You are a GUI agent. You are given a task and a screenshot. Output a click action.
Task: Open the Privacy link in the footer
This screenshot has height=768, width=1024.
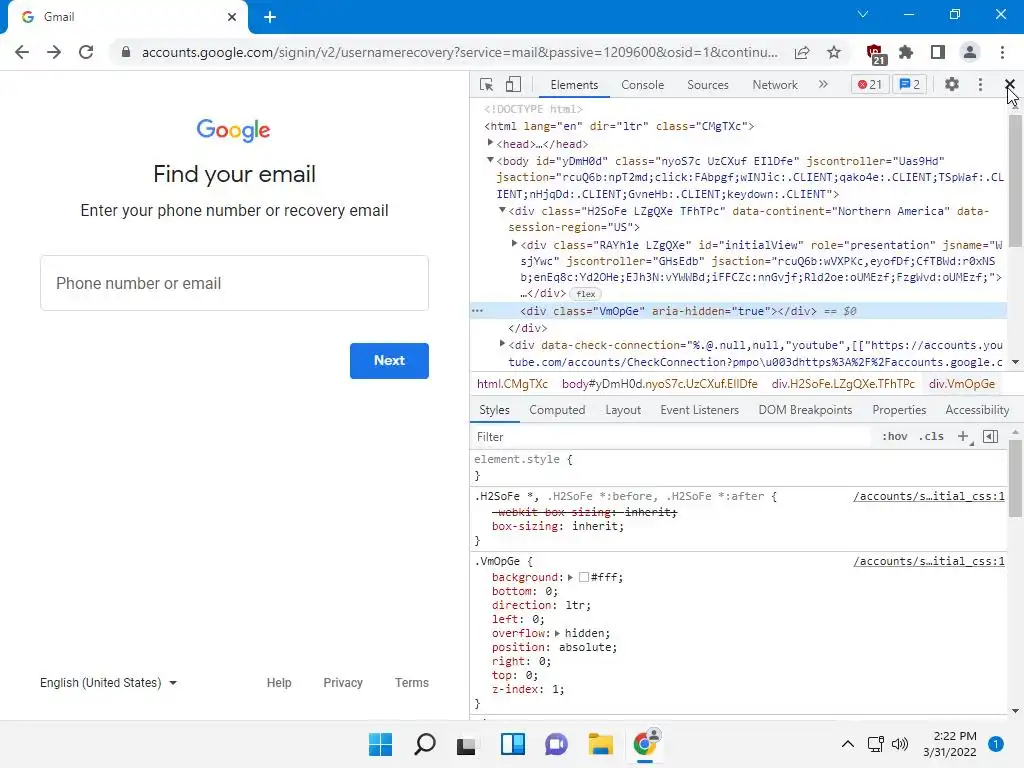[343, 682]
